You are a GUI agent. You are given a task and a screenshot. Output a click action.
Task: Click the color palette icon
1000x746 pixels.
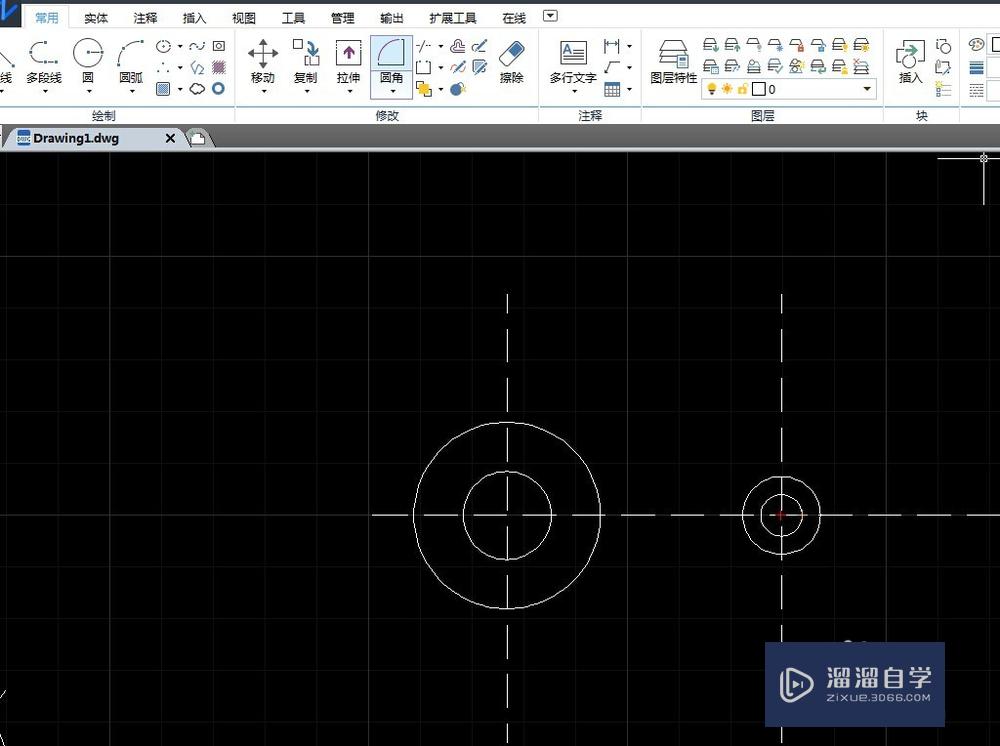click(976, 45)
